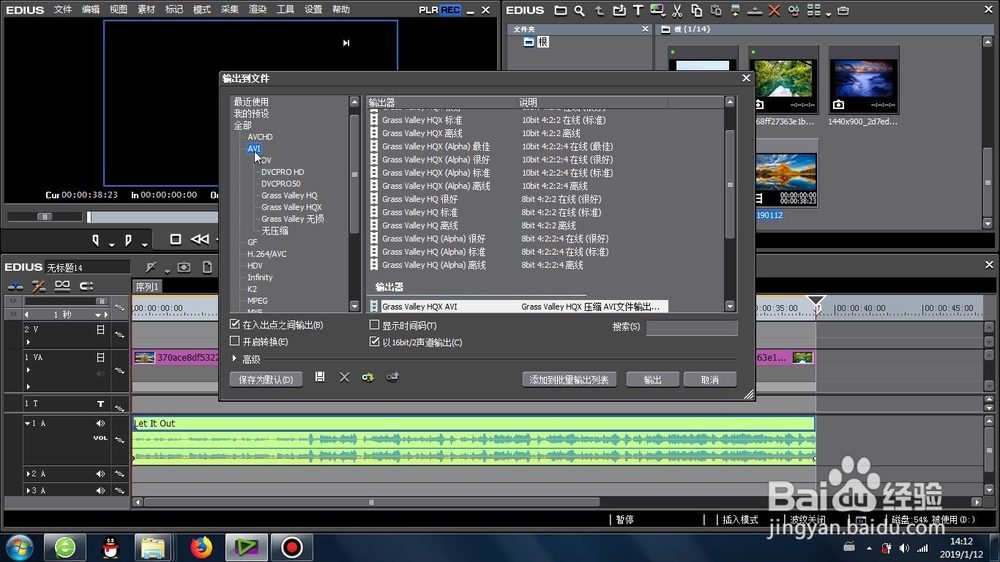Enable the conversion (开启转换) checkbox
The height and width of the screenshot is (562, 1000).
235,341
